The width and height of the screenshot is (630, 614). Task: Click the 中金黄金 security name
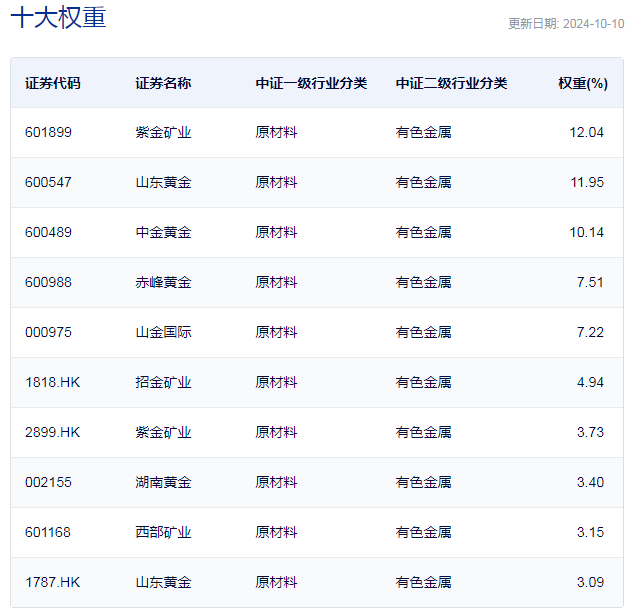point(163,232)
